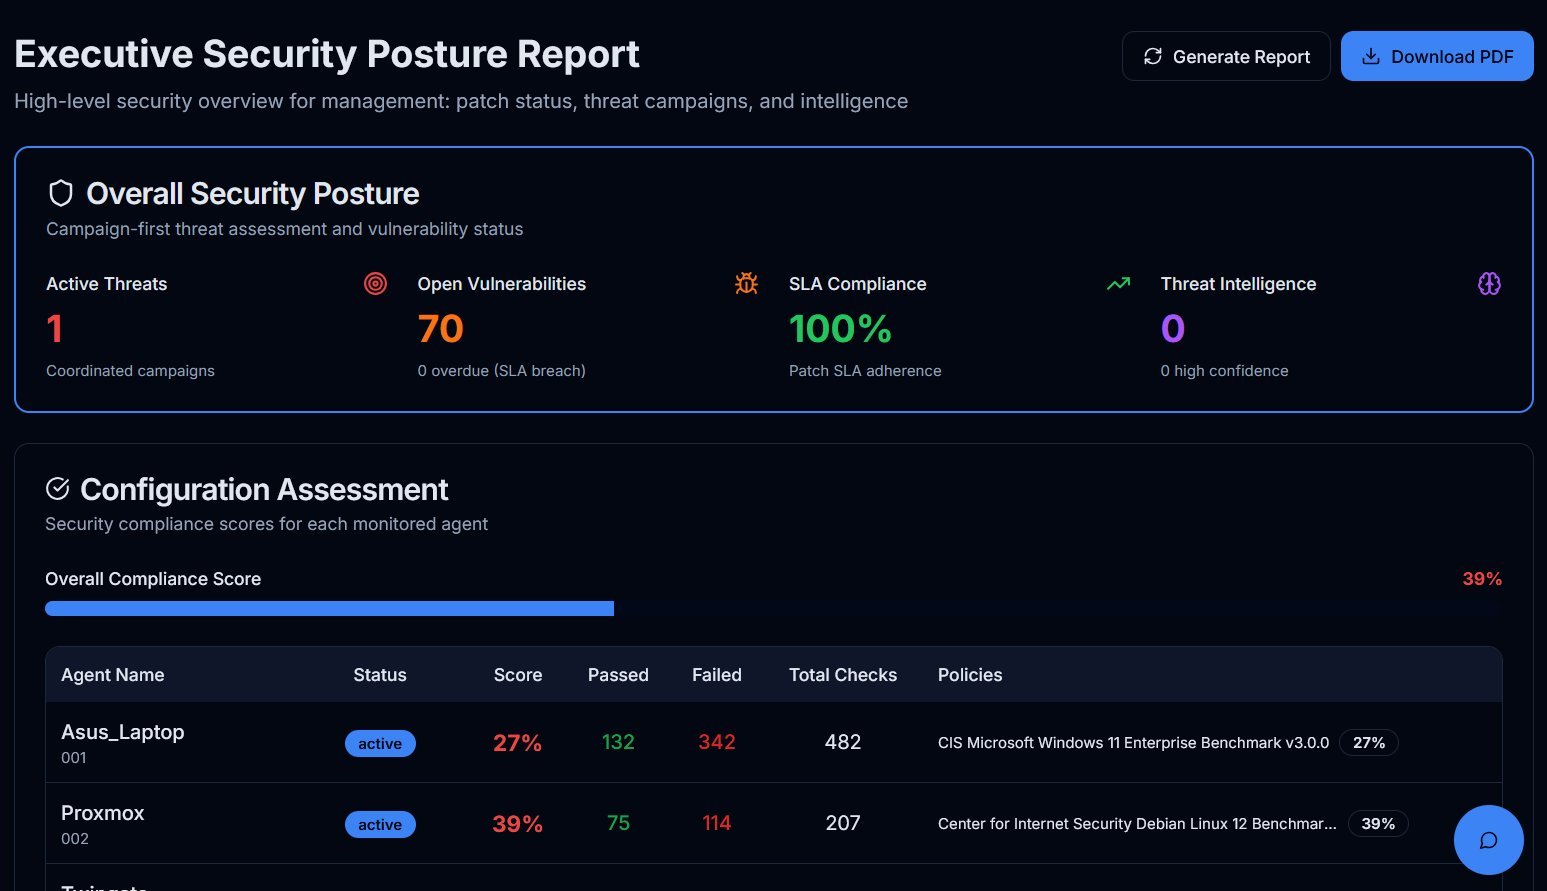Click the checkmark icon beside Configuration Assessment
The width and height of the screenshot is (1547, 891).
click(x=58, y=488)
